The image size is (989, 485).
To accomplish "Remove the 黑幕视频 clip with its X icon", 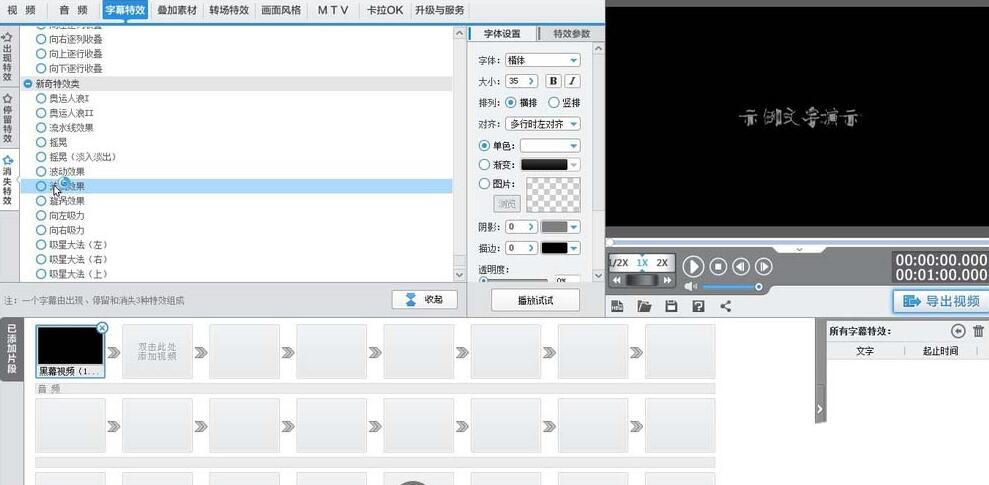I will 102,327.
